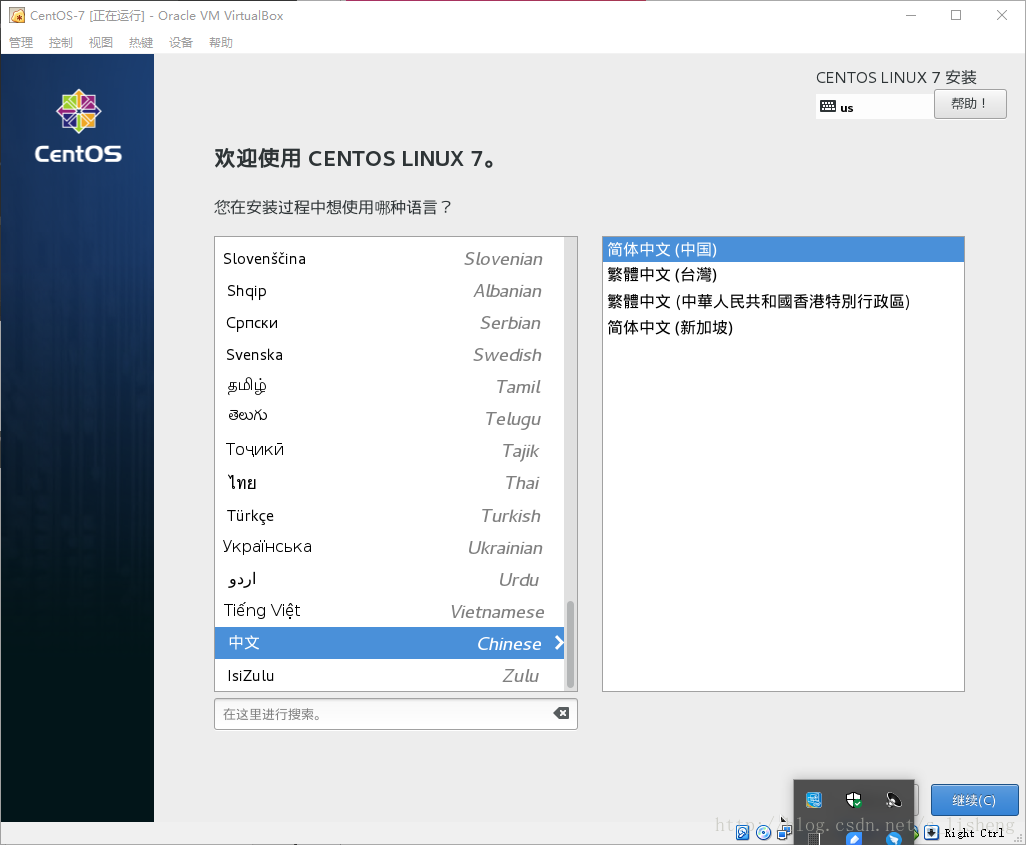Image resolution: width=1026 pixels, height=845 pixels.
Task: Select Тоҷикӣ (Tajik) language row
Action: (x=389, y=451)
